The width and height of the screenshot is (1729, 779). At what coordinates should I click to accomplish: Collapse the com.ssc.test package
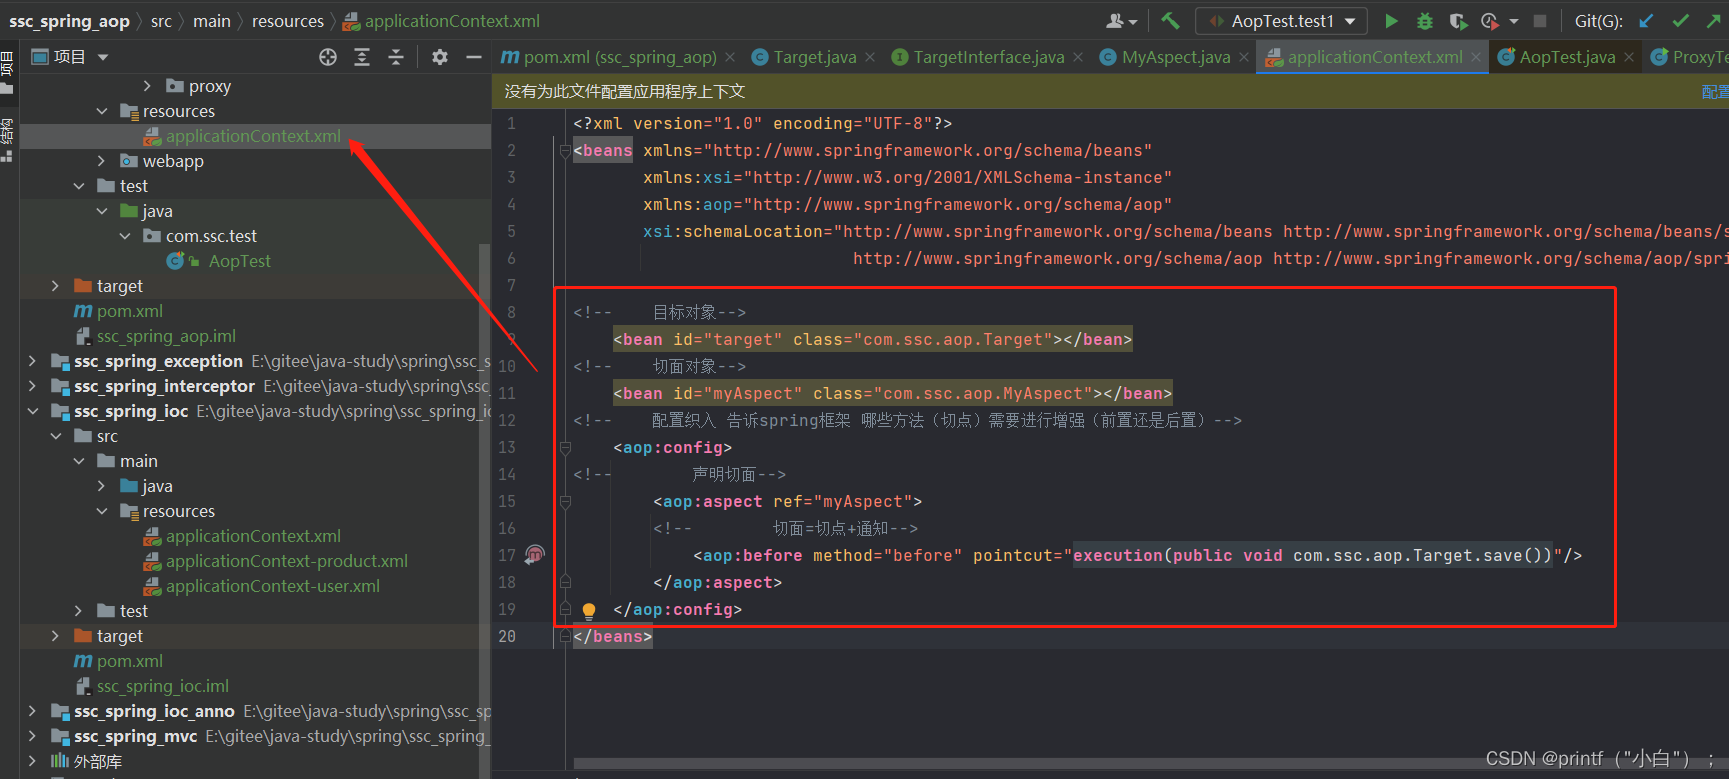point(125,236)
